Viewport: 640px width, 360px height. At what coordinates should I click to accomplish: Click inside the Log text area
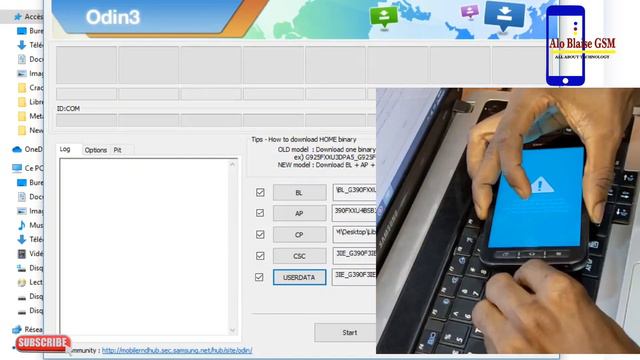pyautogui.click(x=145, y=247)
